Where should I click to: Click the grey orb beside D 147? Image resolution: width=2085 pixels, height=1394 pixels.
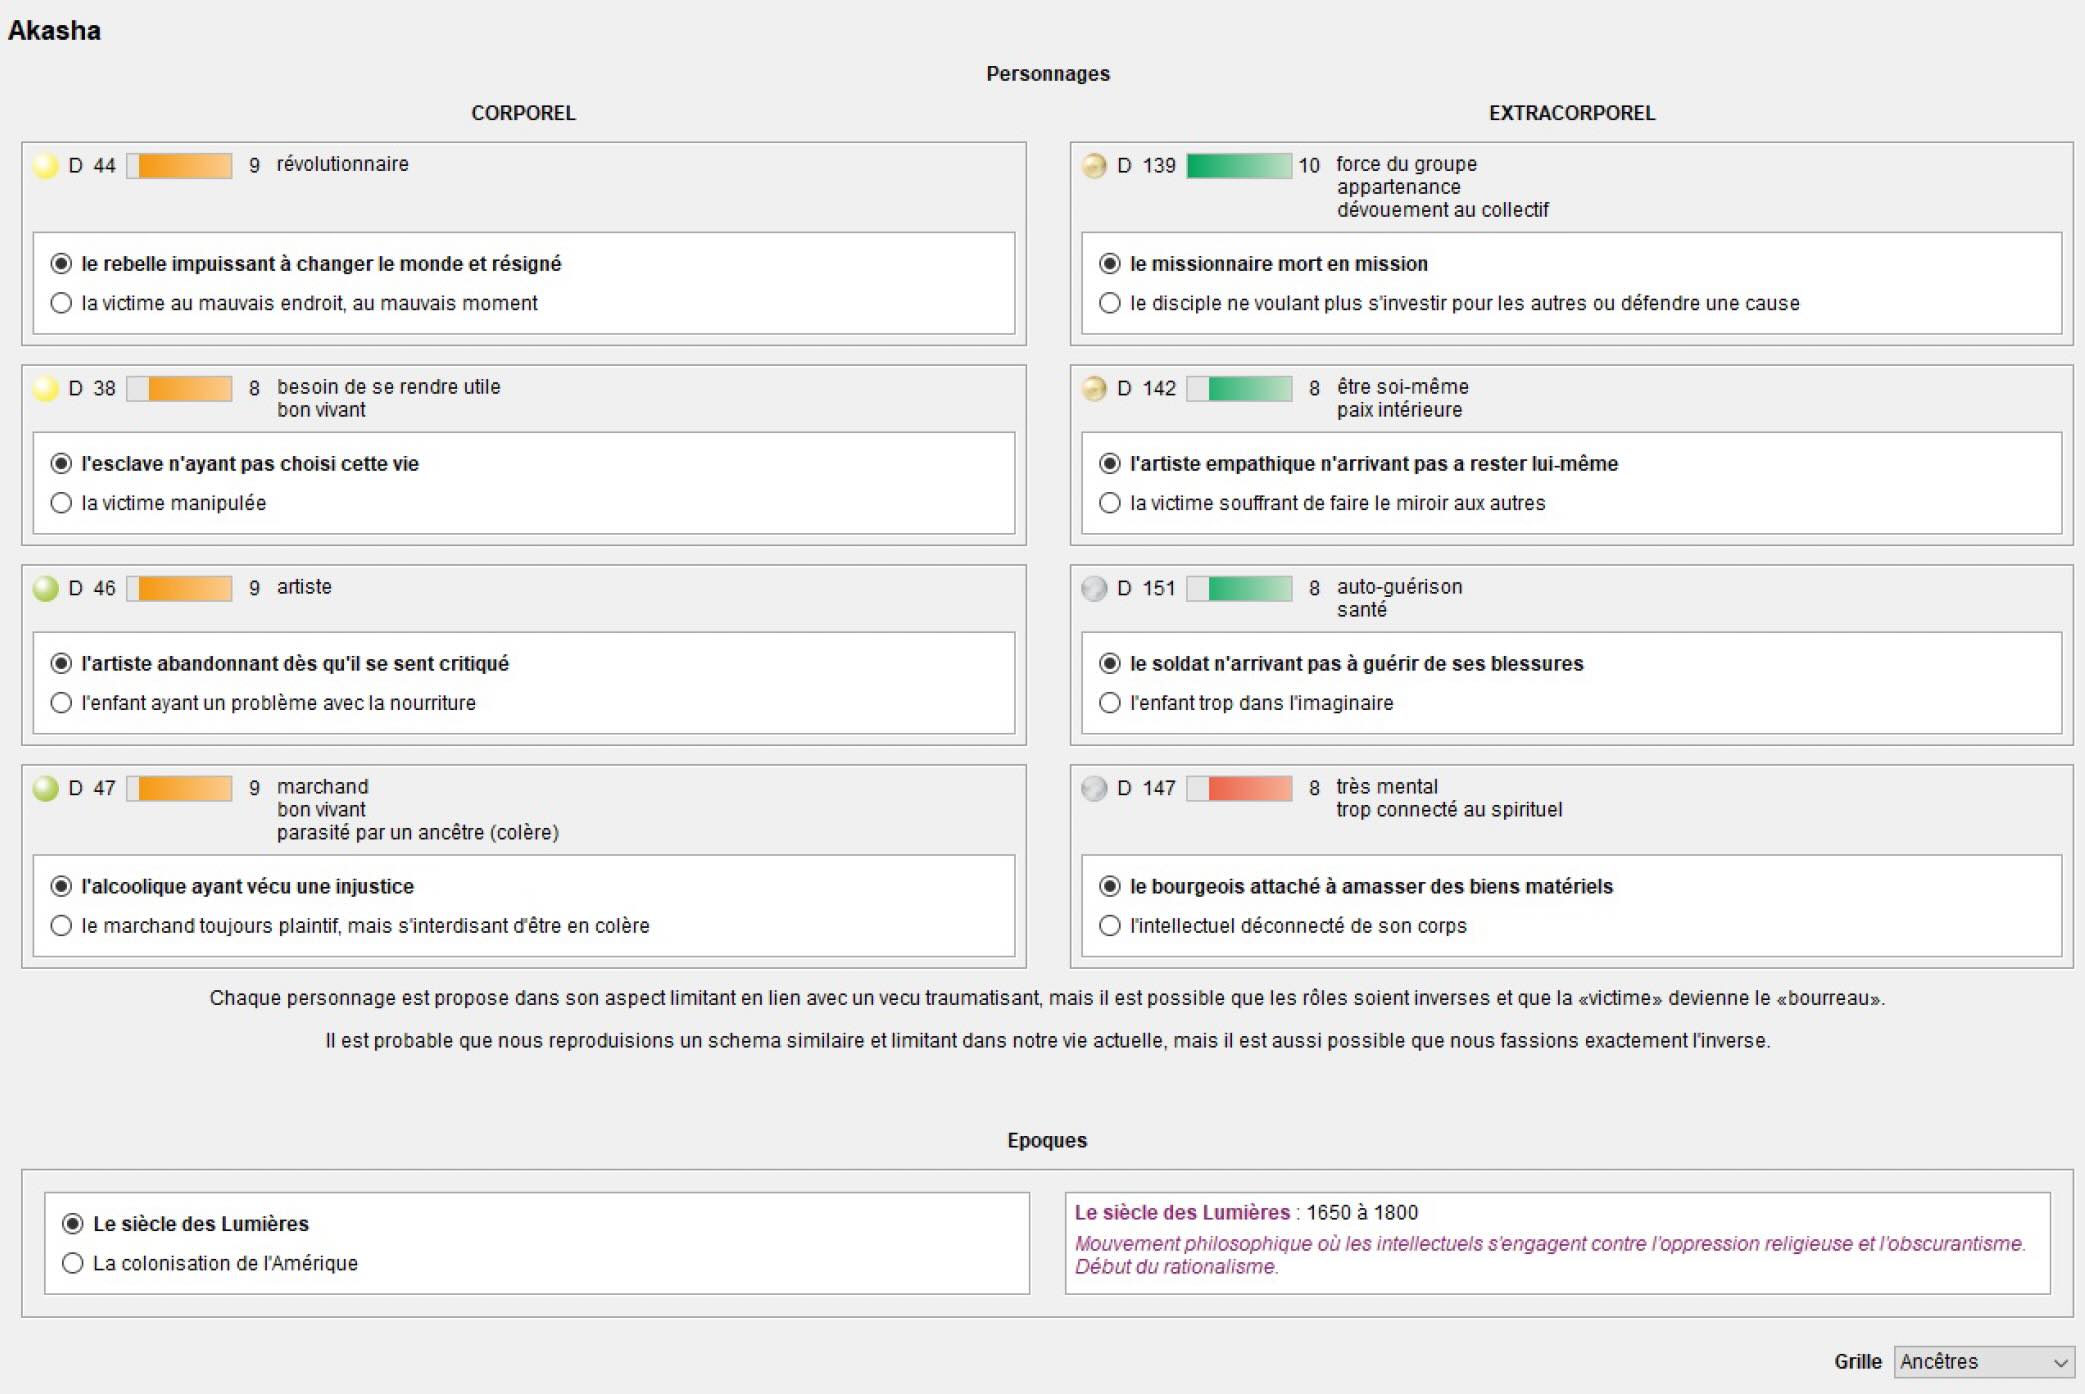[x=1094, y=789]
